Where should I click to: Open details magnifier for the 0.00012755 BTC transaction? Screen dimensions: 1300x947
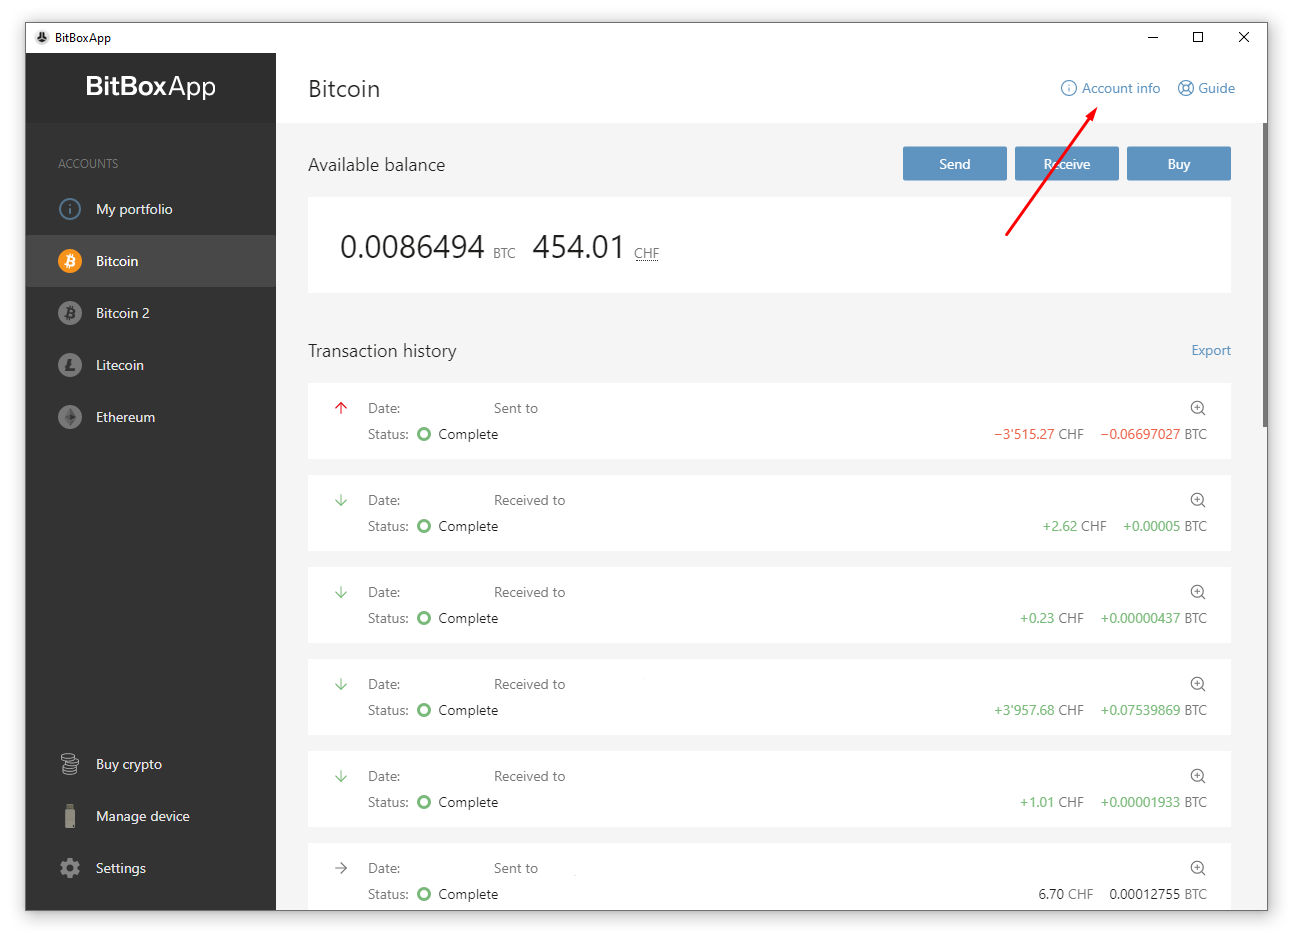(x=1198, y=868)
